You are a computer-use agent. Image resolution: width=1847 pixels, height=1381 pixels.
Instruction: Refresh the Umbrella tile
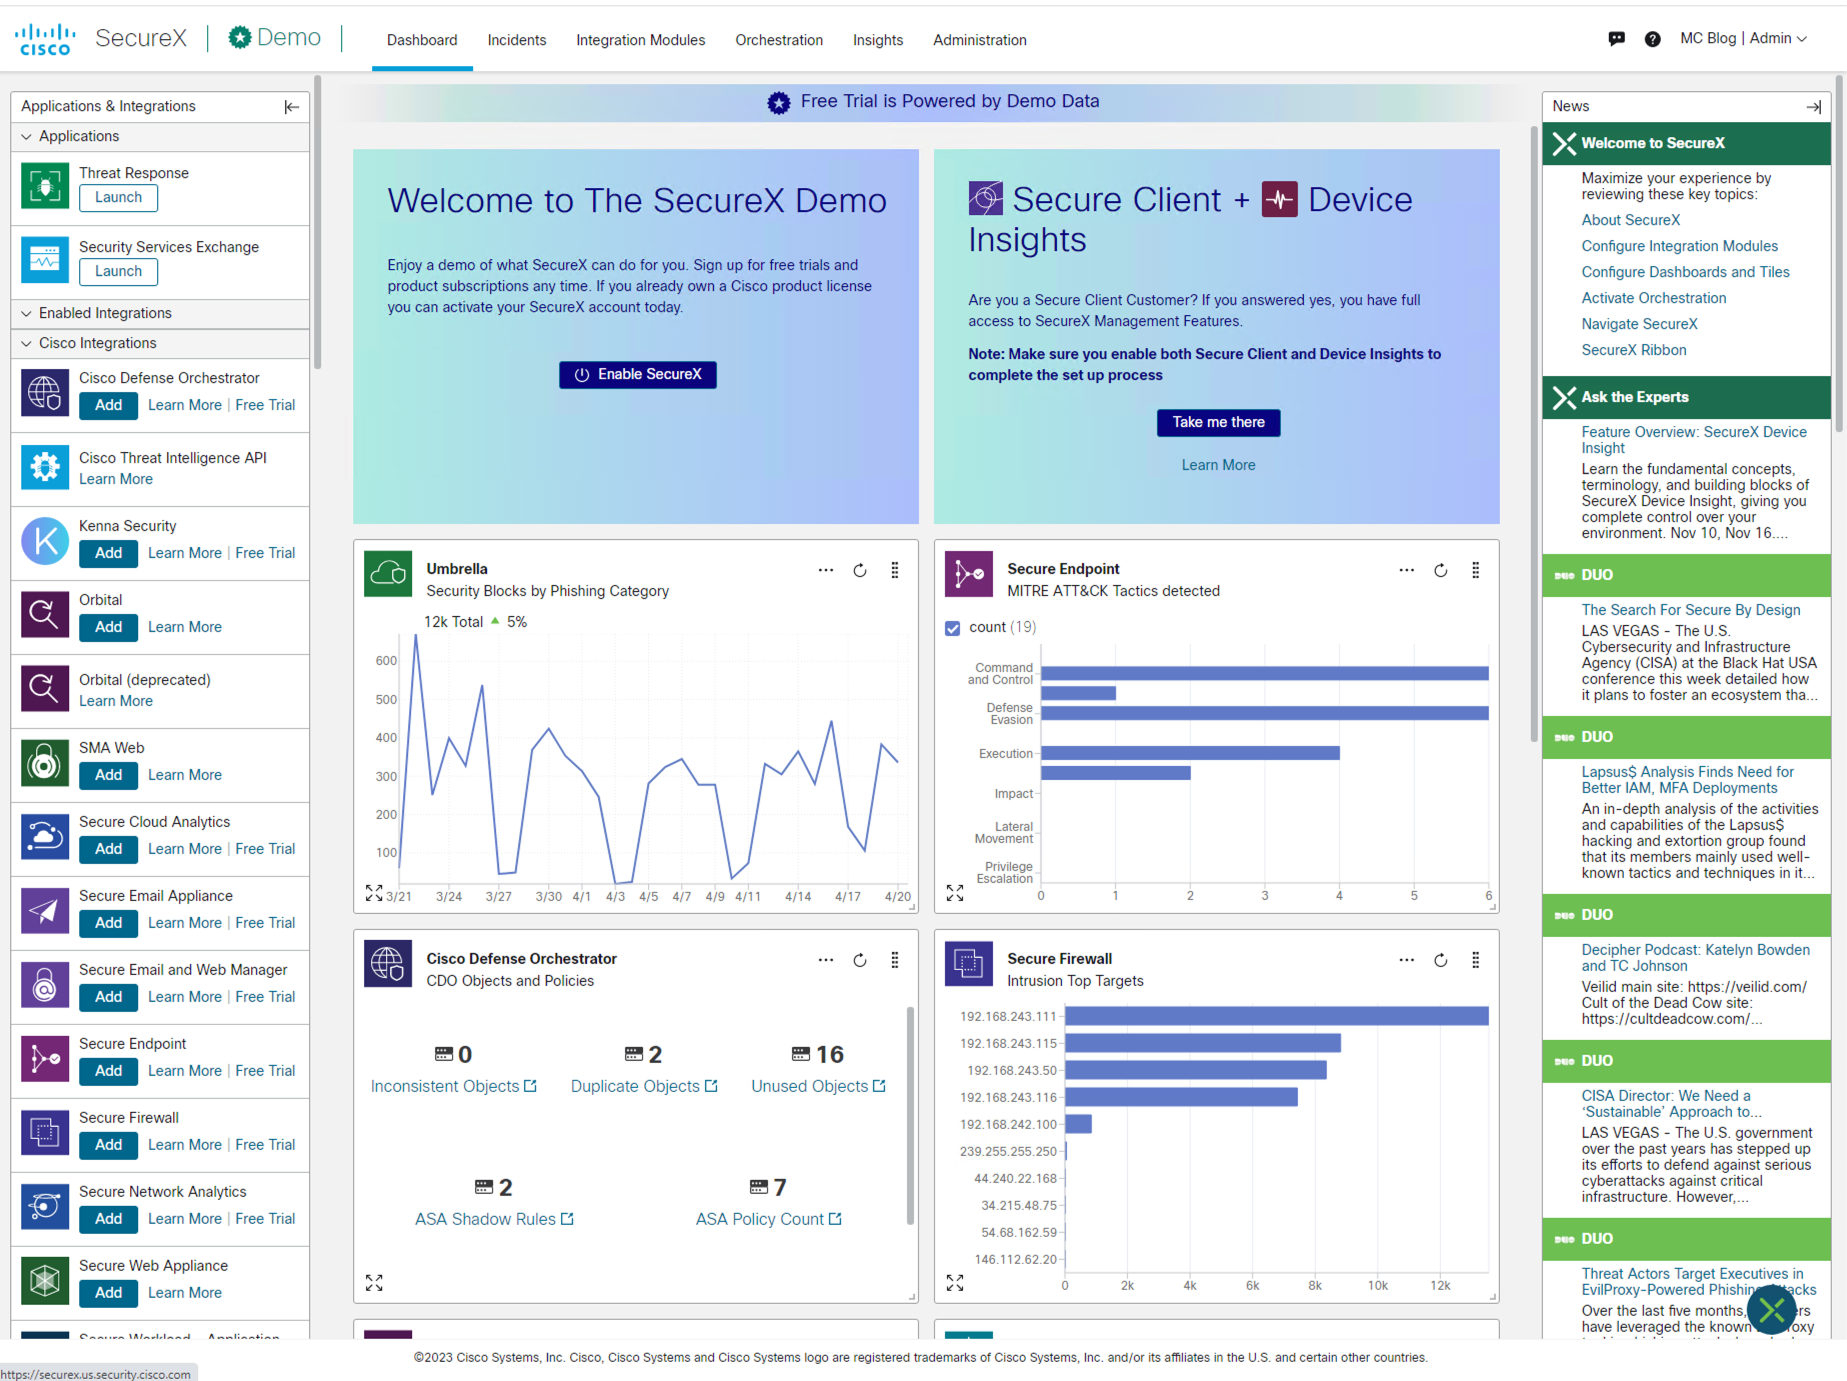coord(860,570)
